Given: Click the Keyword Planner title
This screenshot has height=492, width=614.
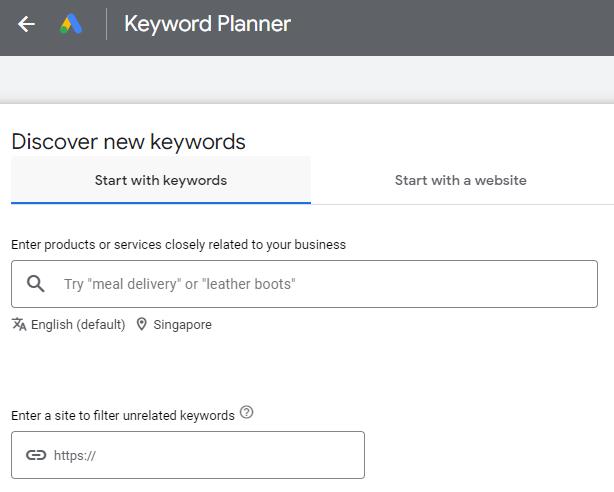Looking at the screenshot, I should click(207, 24).
